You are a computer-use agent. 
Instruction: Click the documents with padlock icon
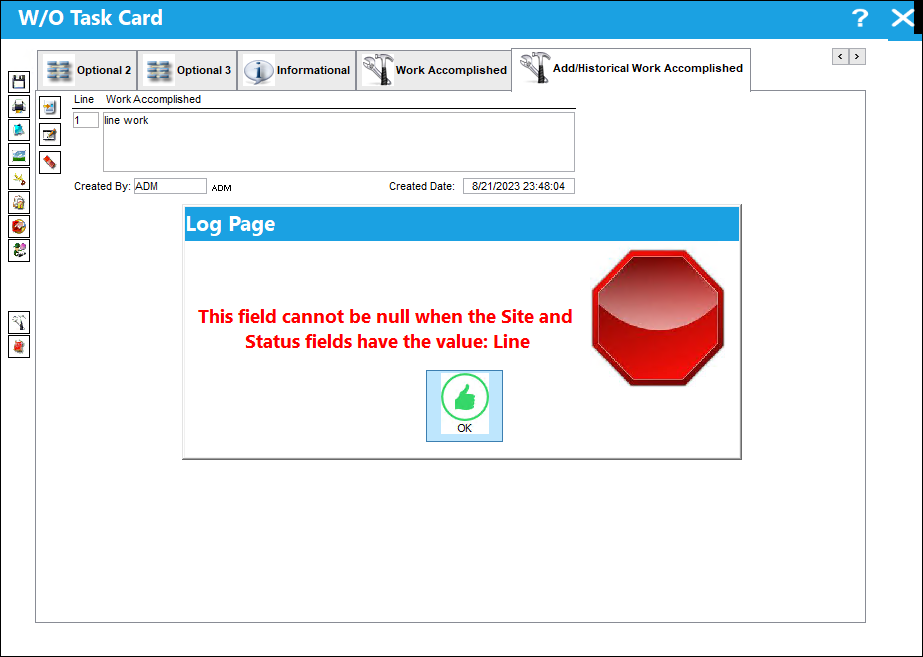tap(19, 203)
